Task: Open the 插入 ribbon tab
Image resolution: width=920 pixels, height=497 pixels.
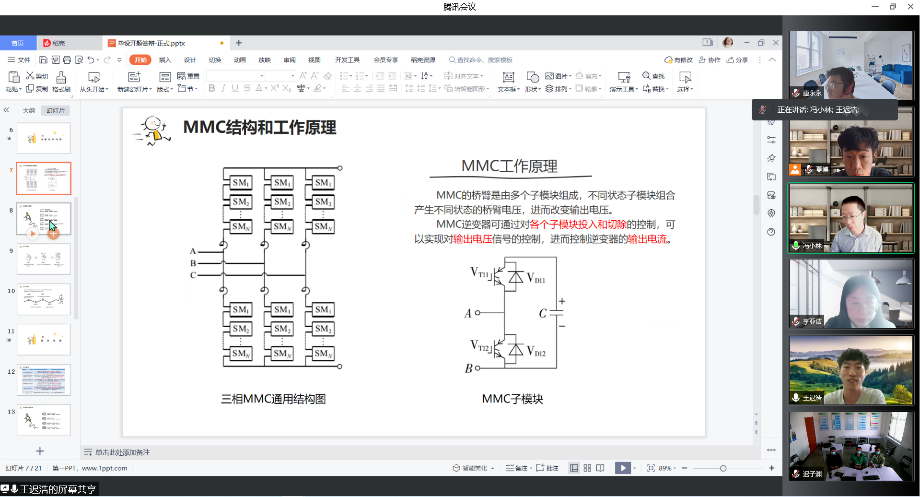Action: coord(165,60)
